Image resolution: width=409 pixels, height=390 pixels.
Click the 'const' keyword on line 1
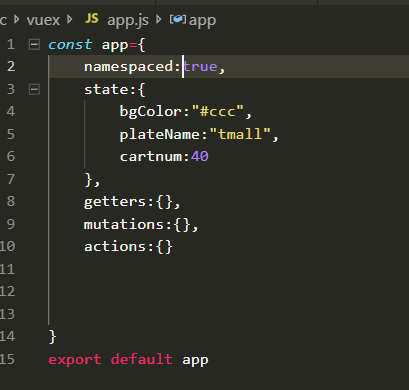[70, 44]
